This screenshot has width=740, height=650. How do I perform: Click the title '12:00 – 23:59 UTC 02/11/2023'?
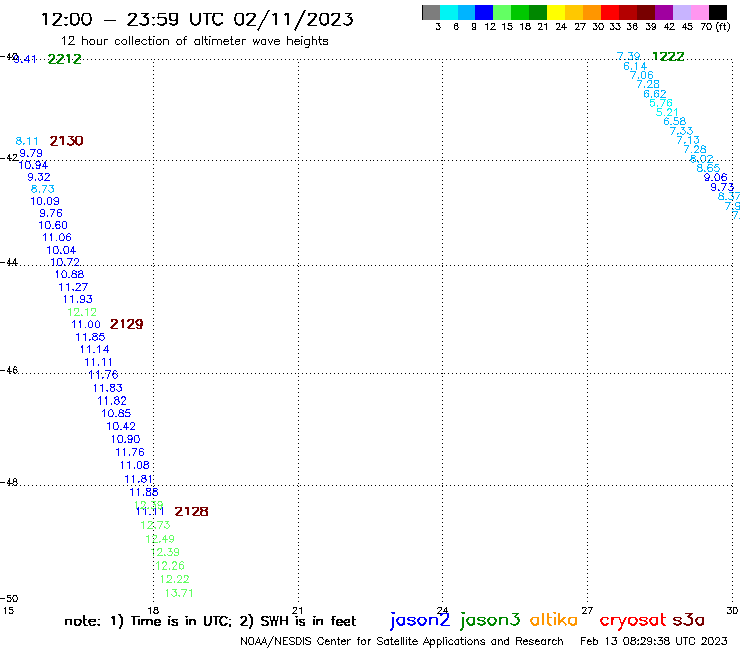click(x=197, y=19)
